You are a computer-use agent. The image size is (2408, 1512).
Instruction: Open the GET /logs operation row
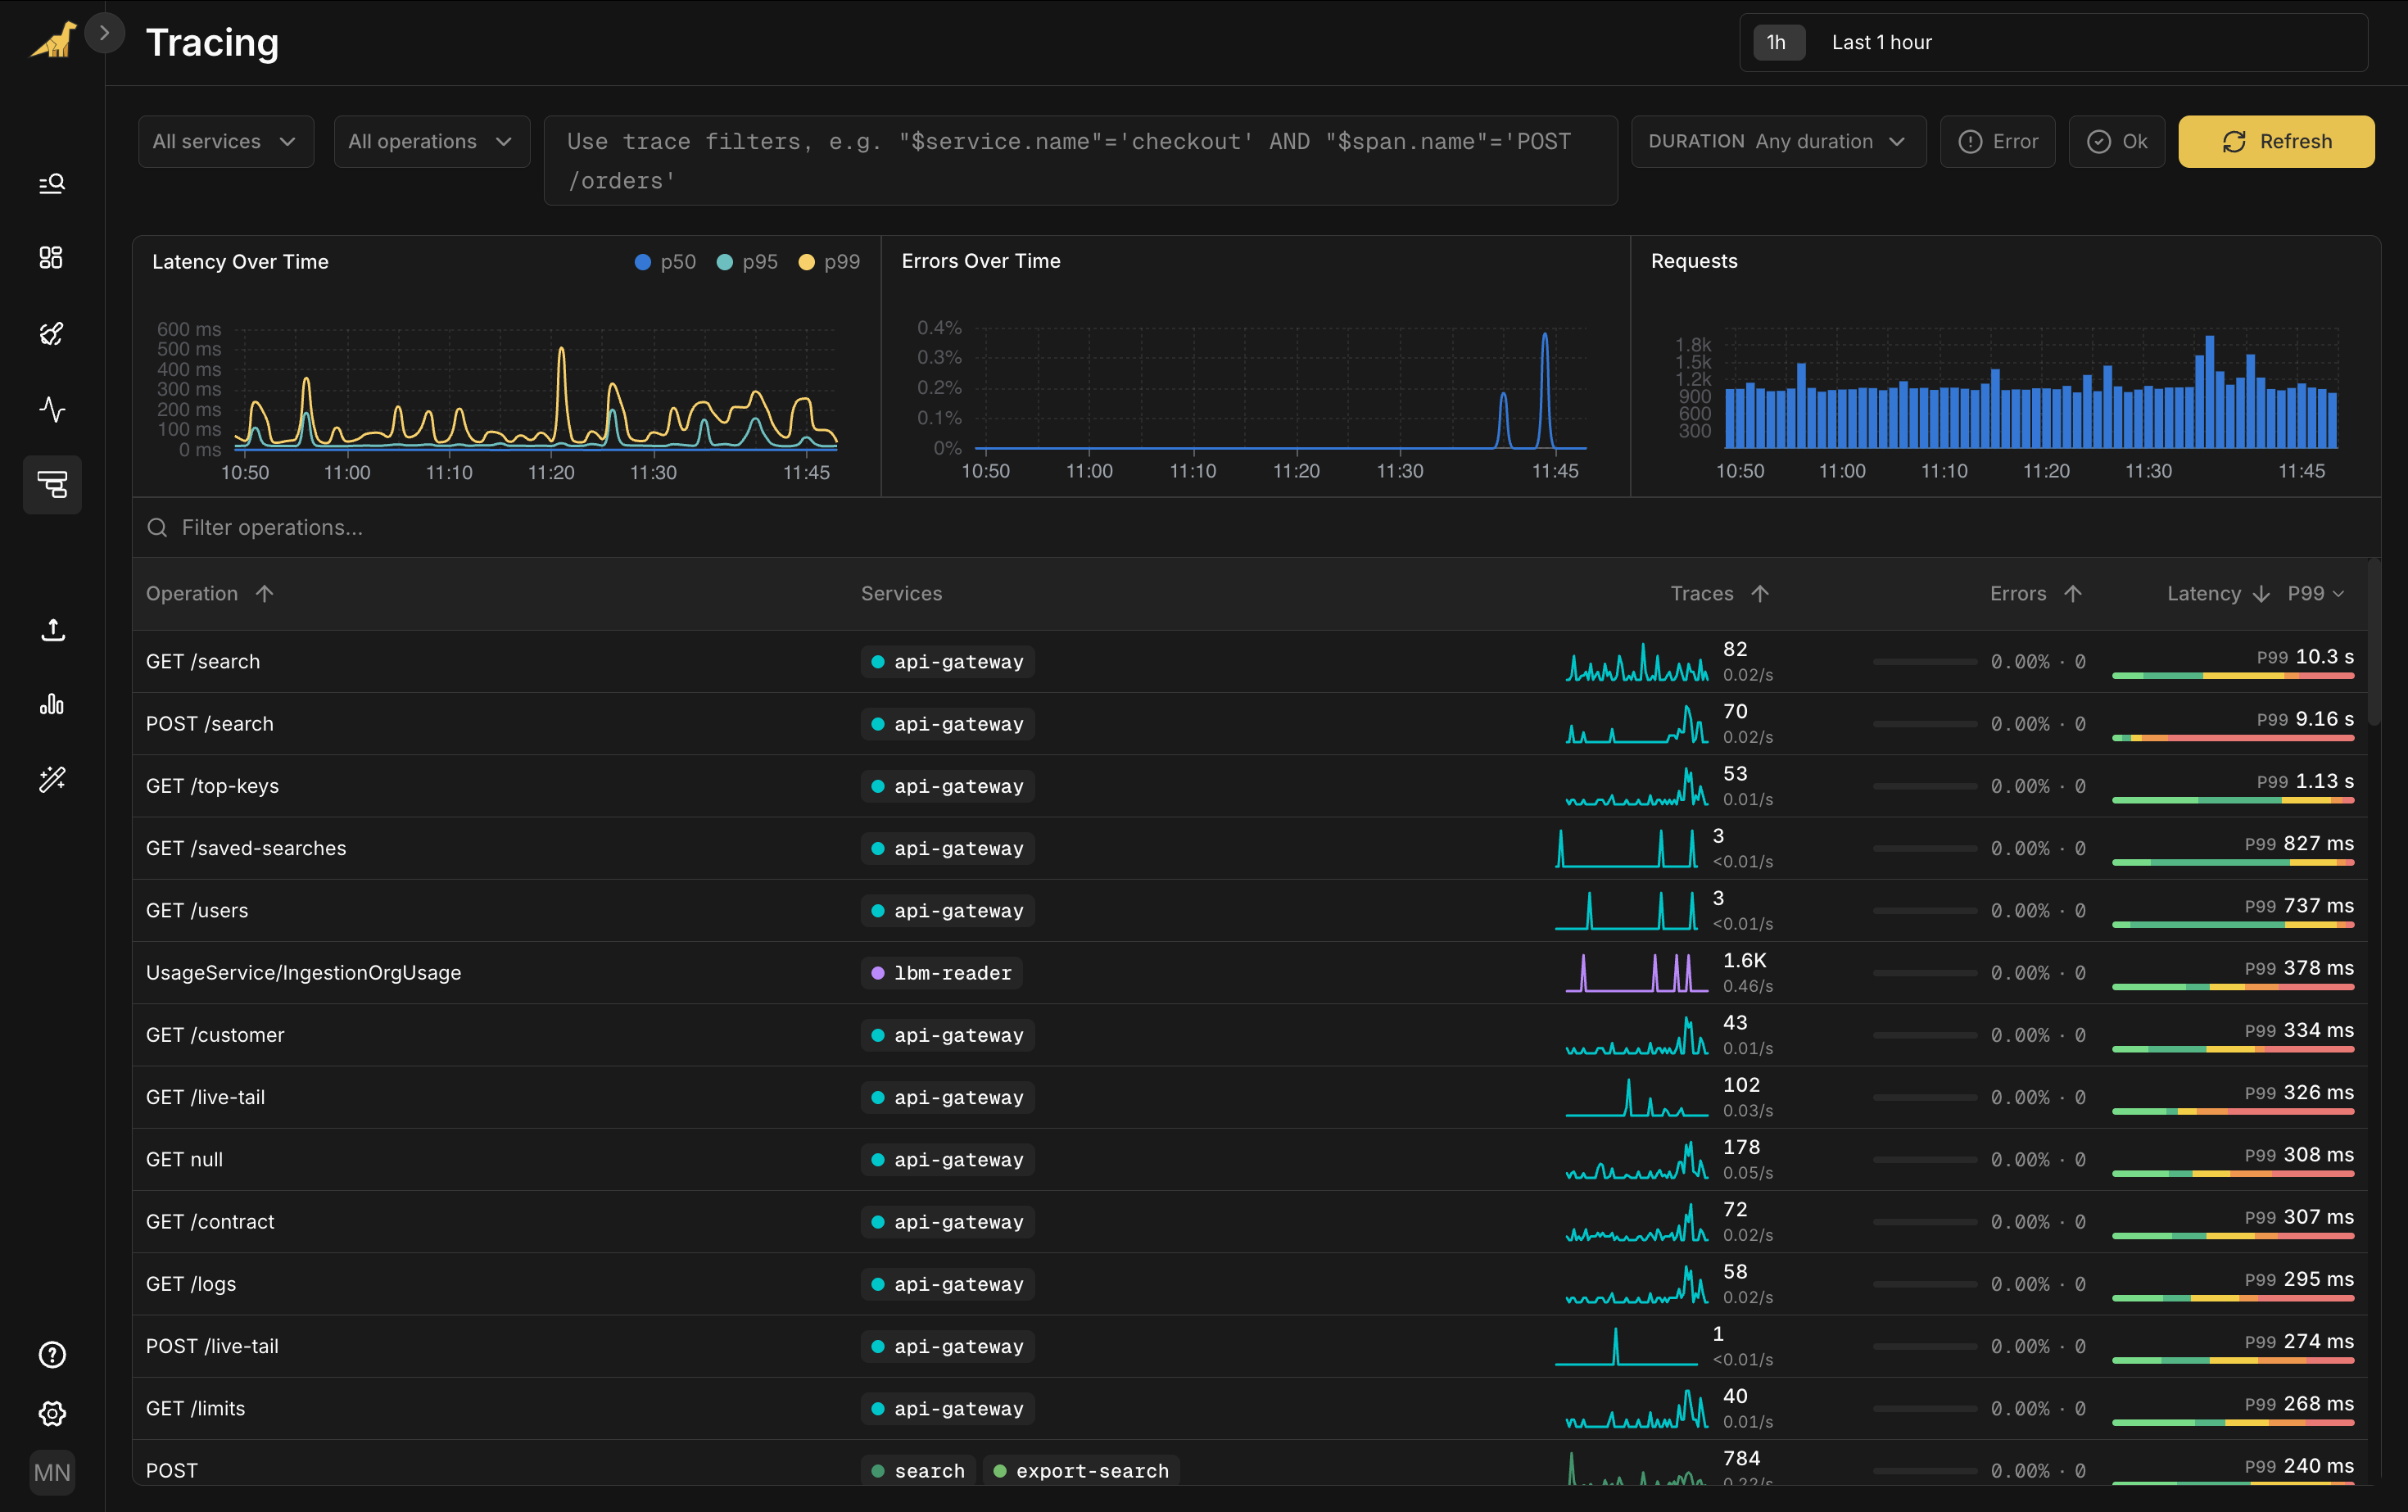(1250, 1283)
